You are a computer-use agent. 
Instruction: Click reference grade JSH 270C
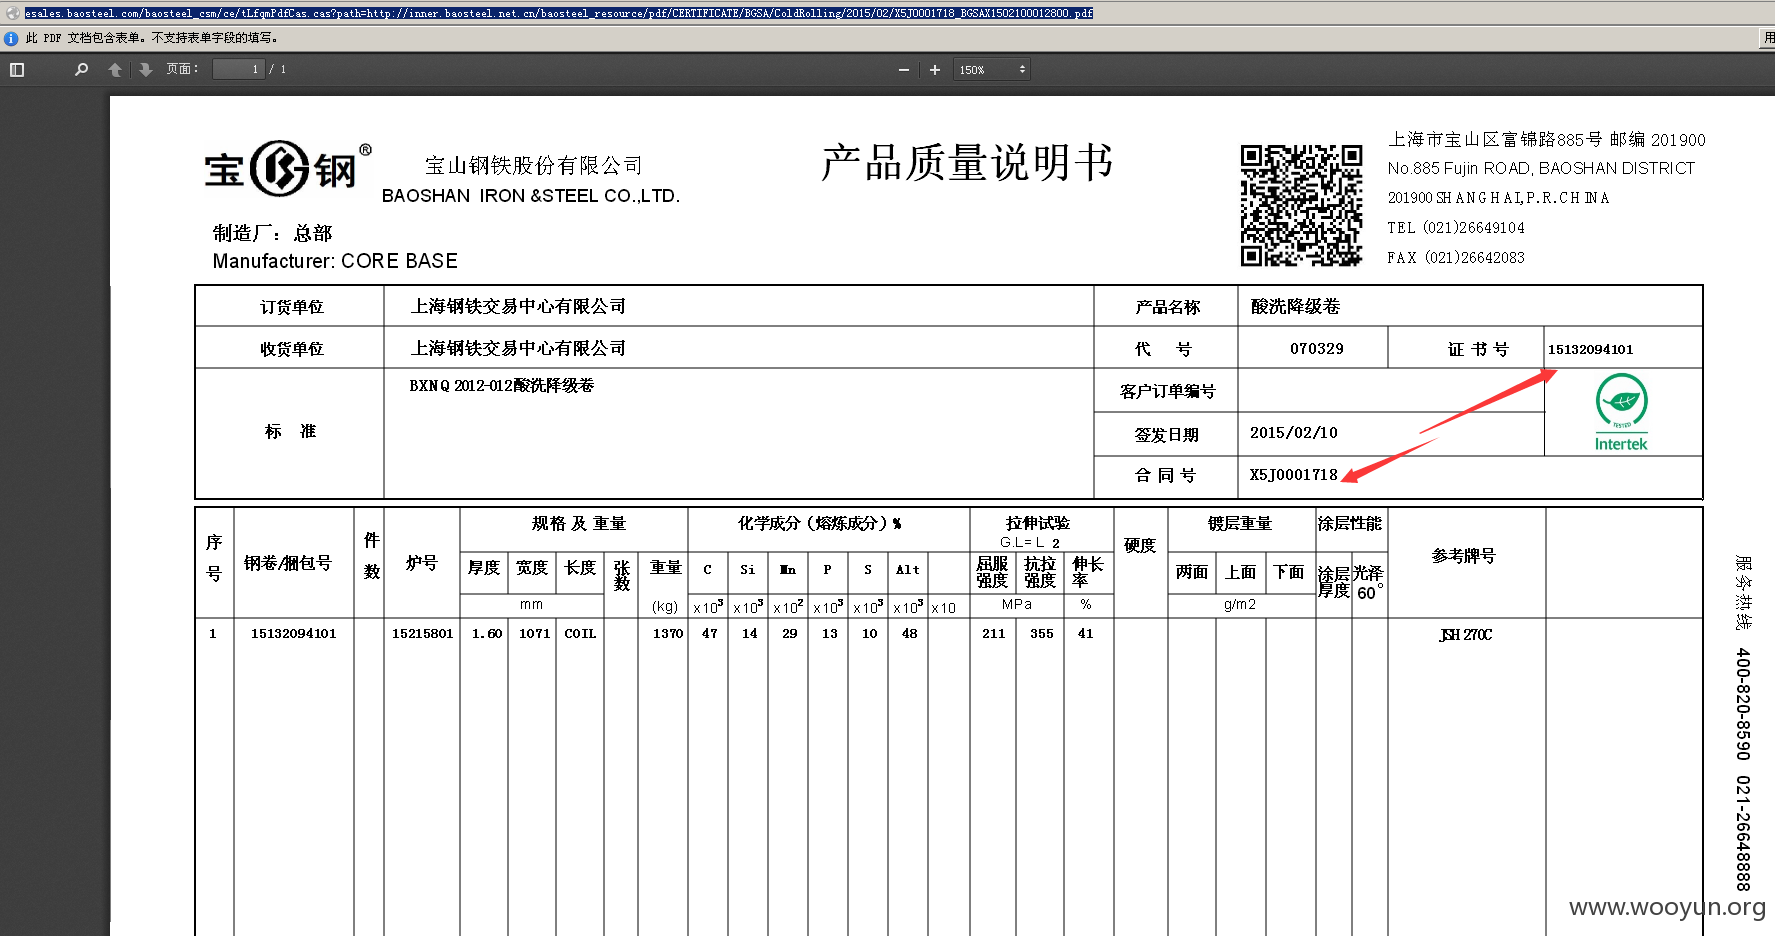click(1465, 635)
